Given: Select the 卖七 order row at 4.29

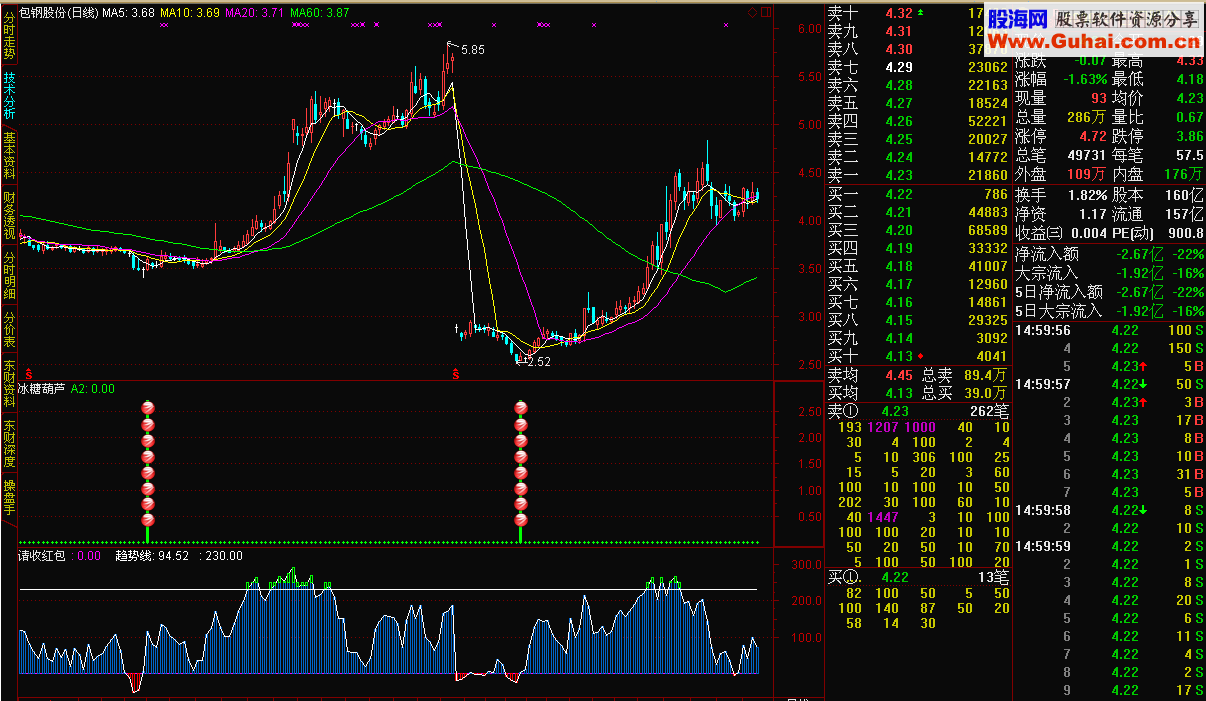Looking at the screenshot, I should [918, 67].
